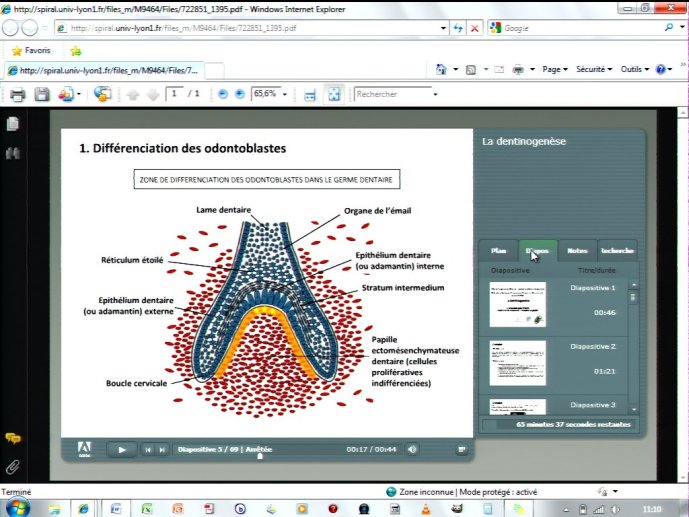Select Diapositive 1 thumbnail

[518, 304]
